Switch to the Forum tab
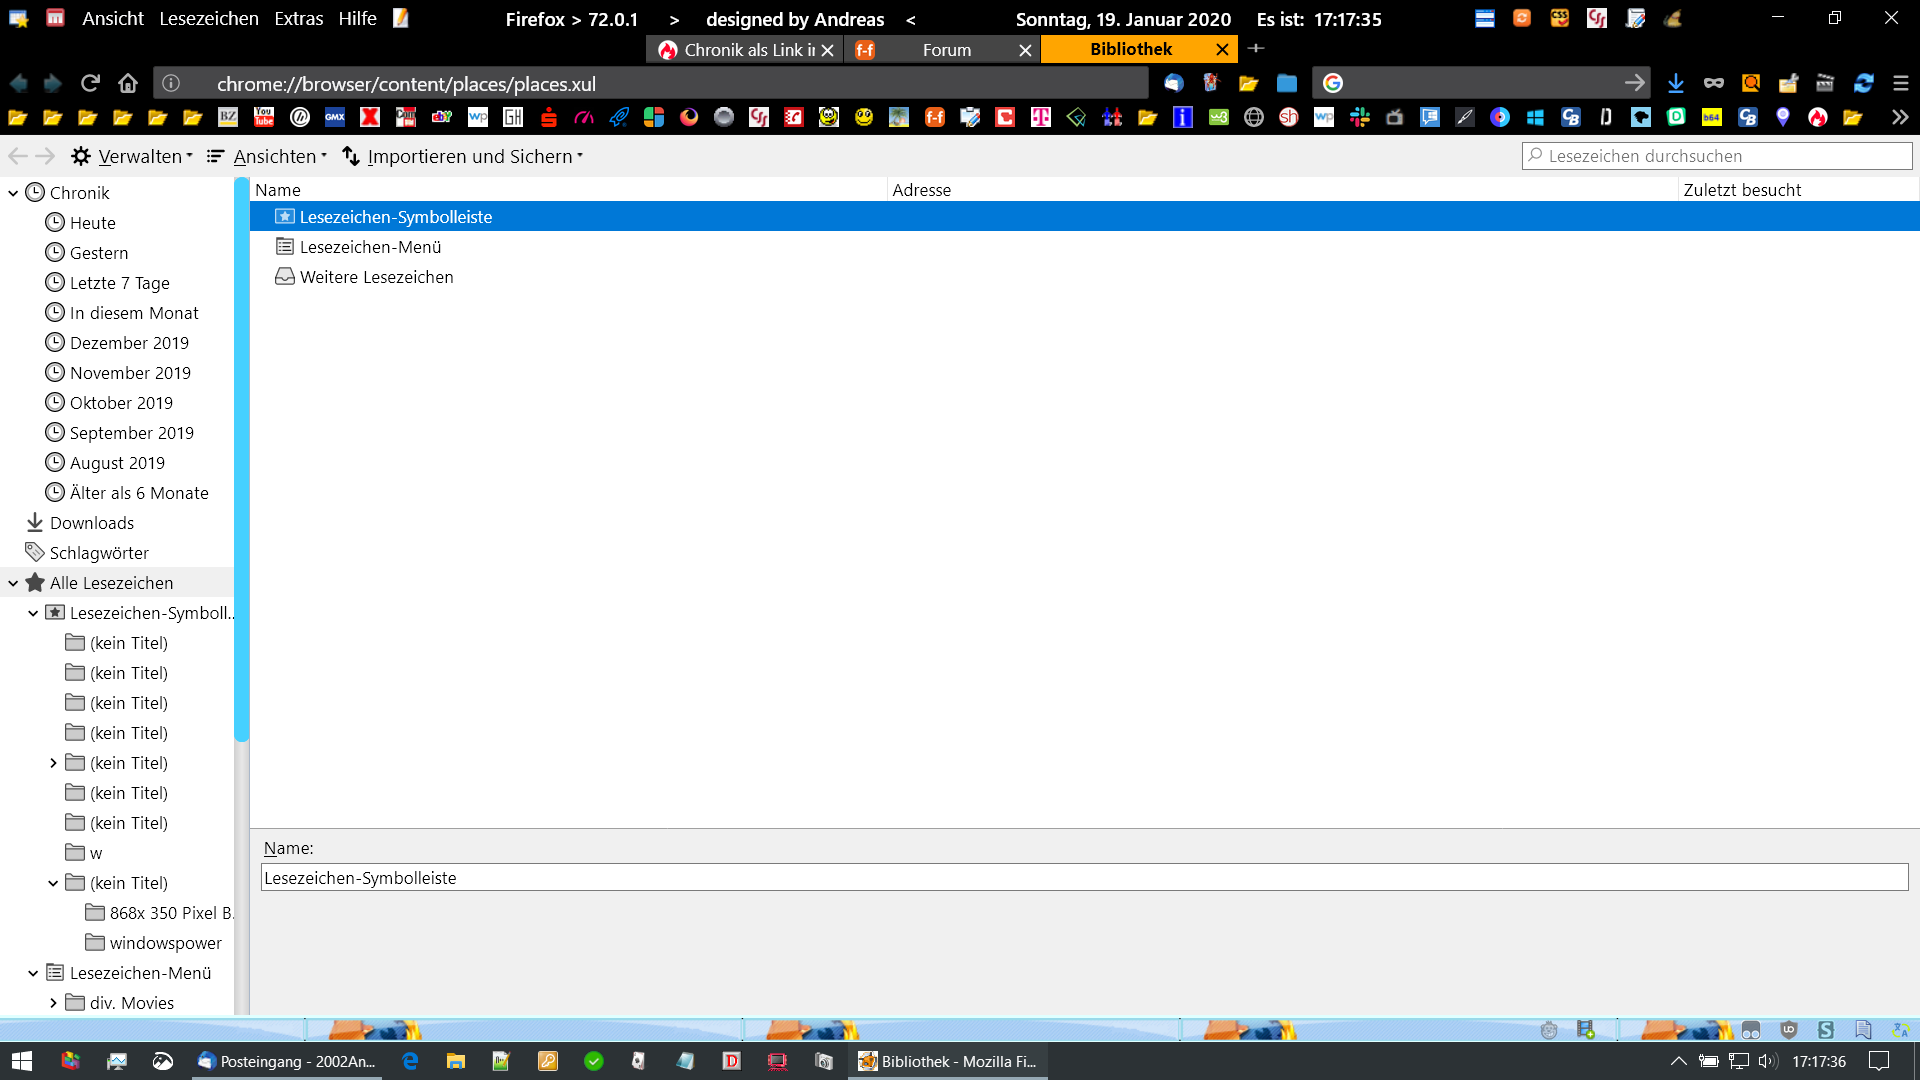Screen dimensions: 1920x1080 945,50
